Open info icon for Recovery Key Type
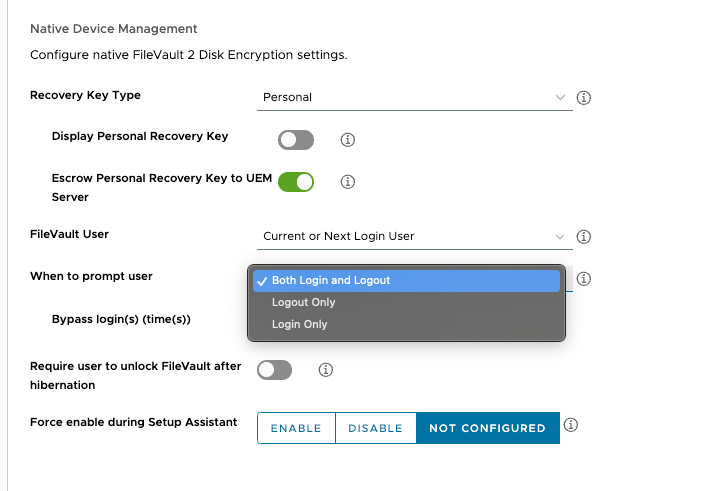Image resolution: width=707 pixels, height=491 pixels. (583, 97)
